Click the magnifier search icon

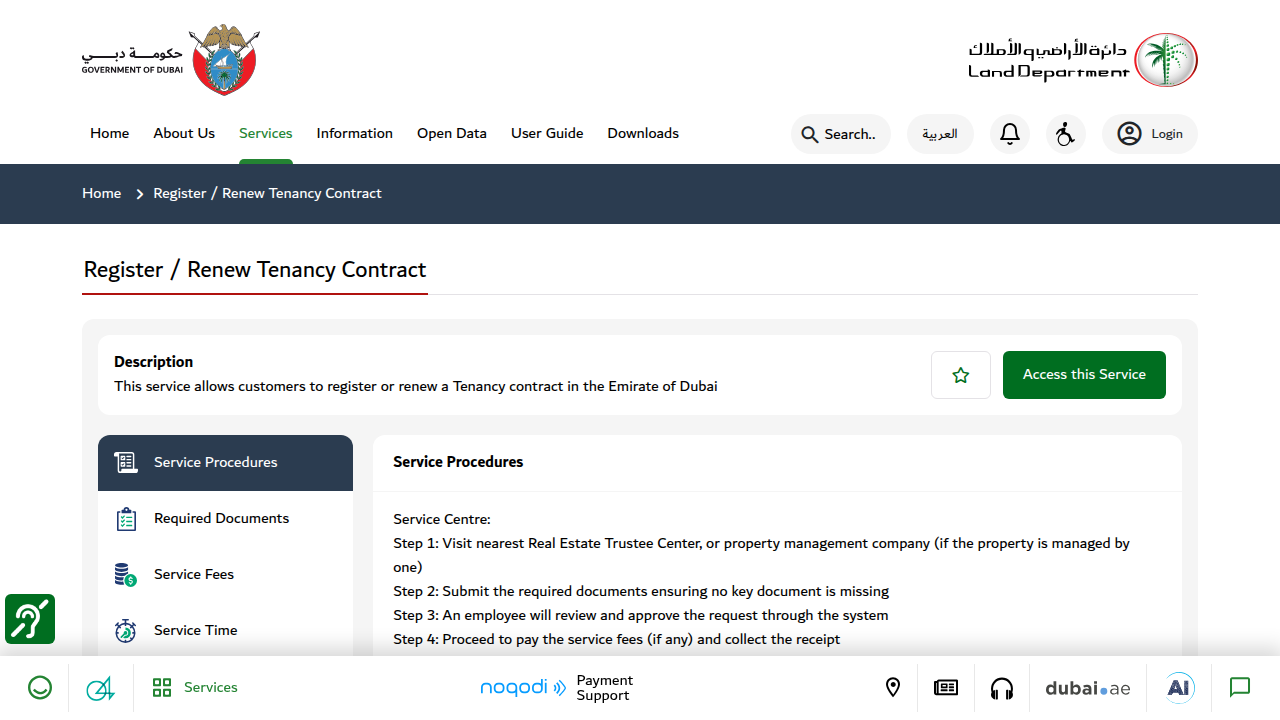click(810, 134)
